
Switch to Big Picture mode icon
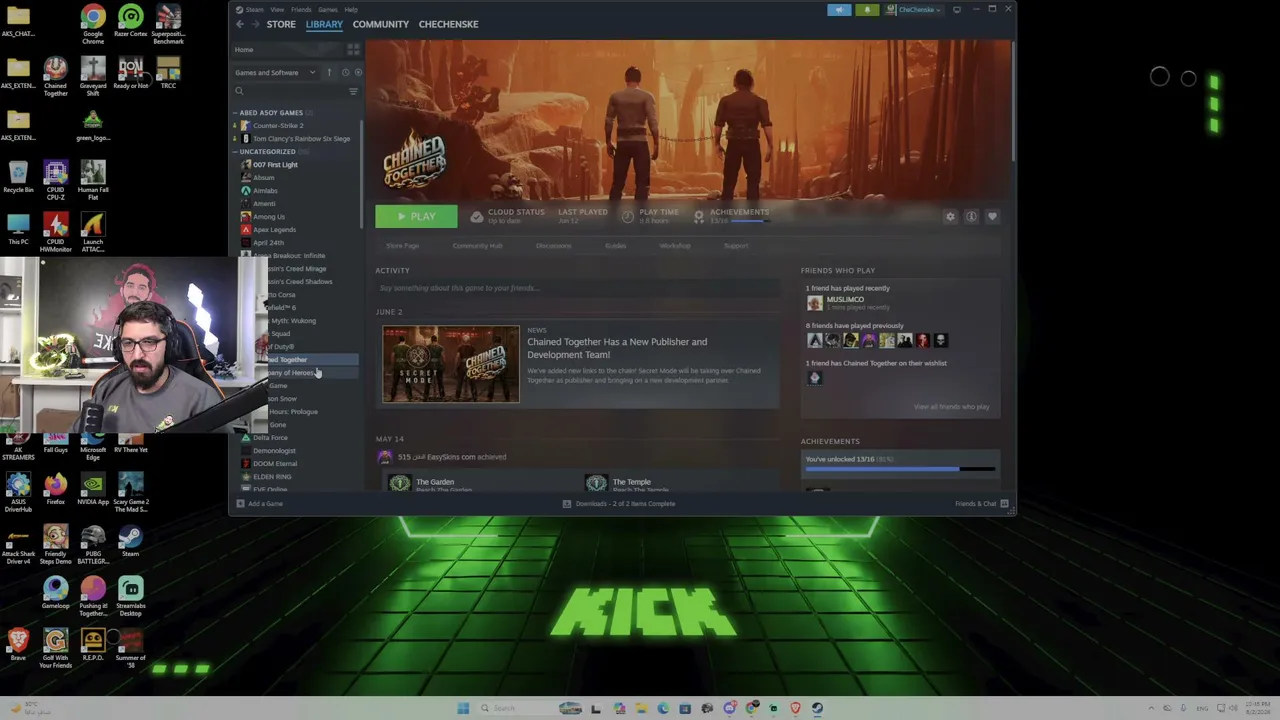957,10
